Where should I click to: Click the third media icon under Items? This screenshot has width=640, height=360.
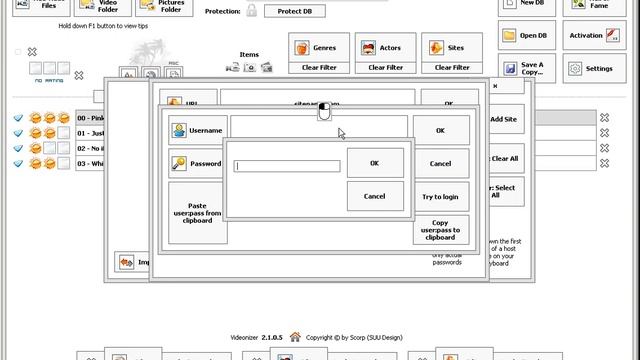pos(267,67)
